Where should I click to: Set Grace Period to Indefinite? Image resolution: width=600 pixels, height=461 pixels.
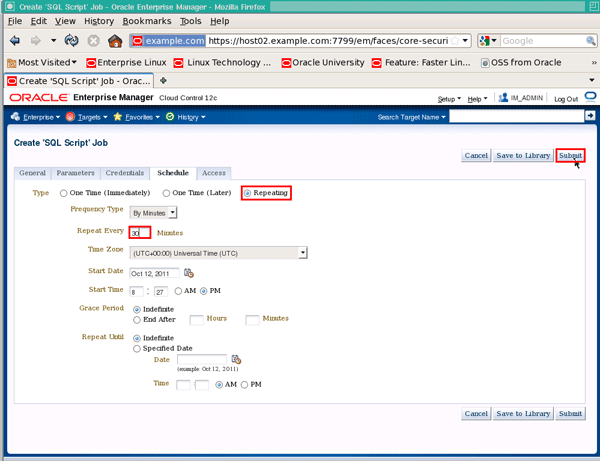pyautogui.click(x=137, y=310)
